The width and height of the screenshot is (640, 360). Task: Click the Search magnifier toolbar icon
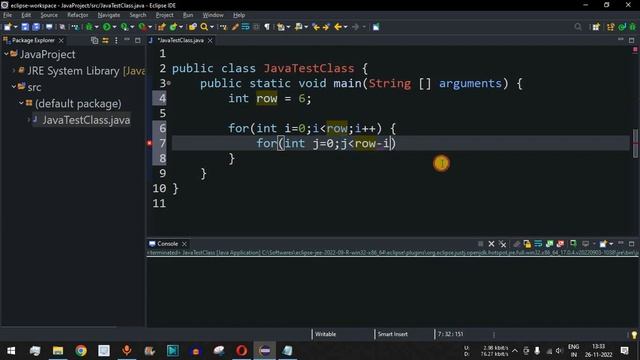204,27
